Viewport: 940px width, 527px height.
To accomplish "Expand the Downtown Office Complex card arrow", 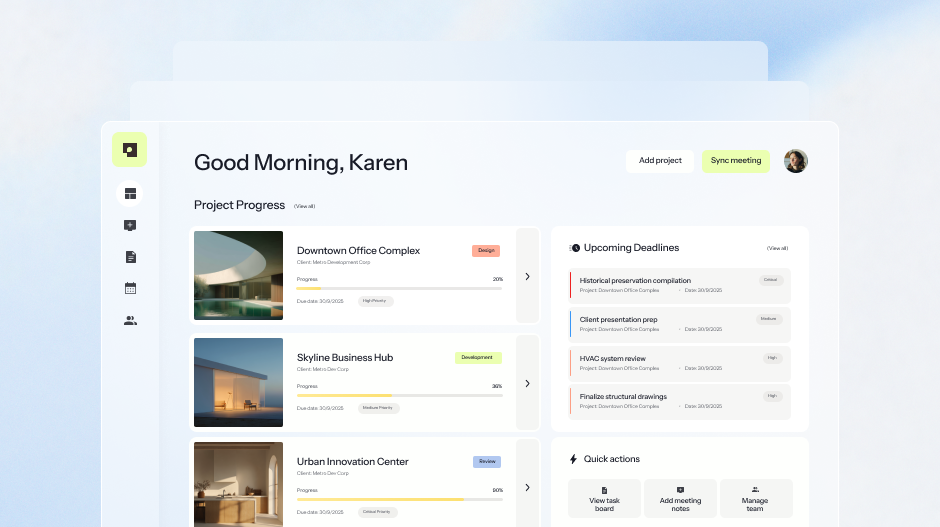I will point(528,276).
